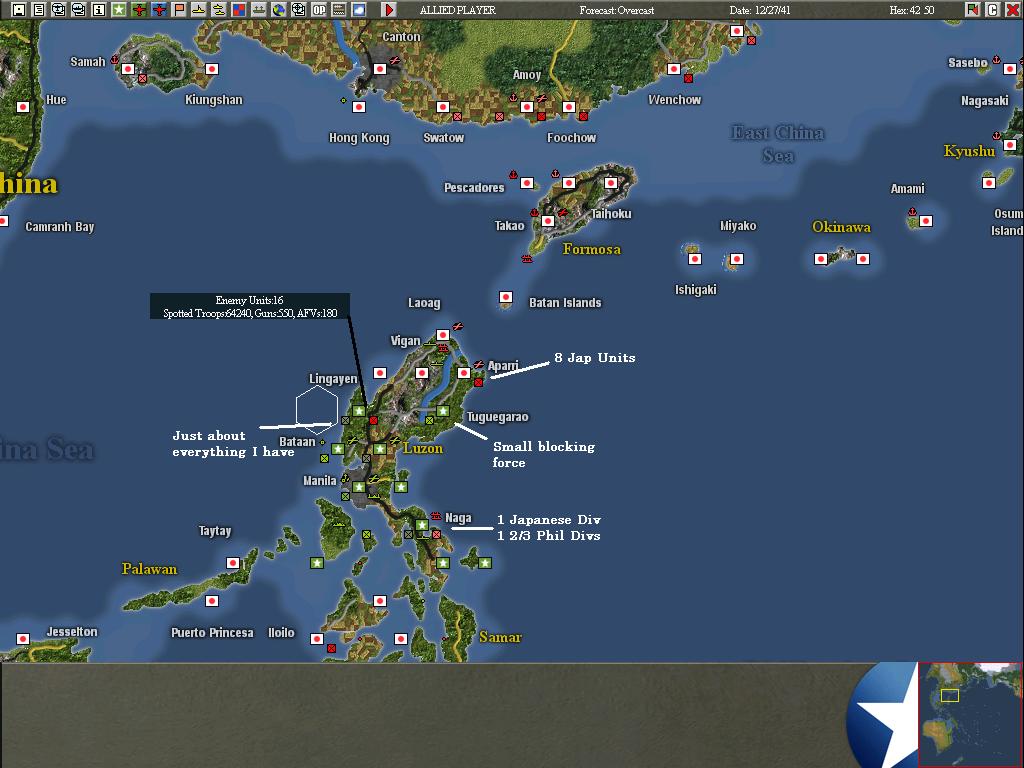The image size is (1024, 768).
Task: Click the yellow viewport rectangle in minimap
Action: tap(950, 696)
